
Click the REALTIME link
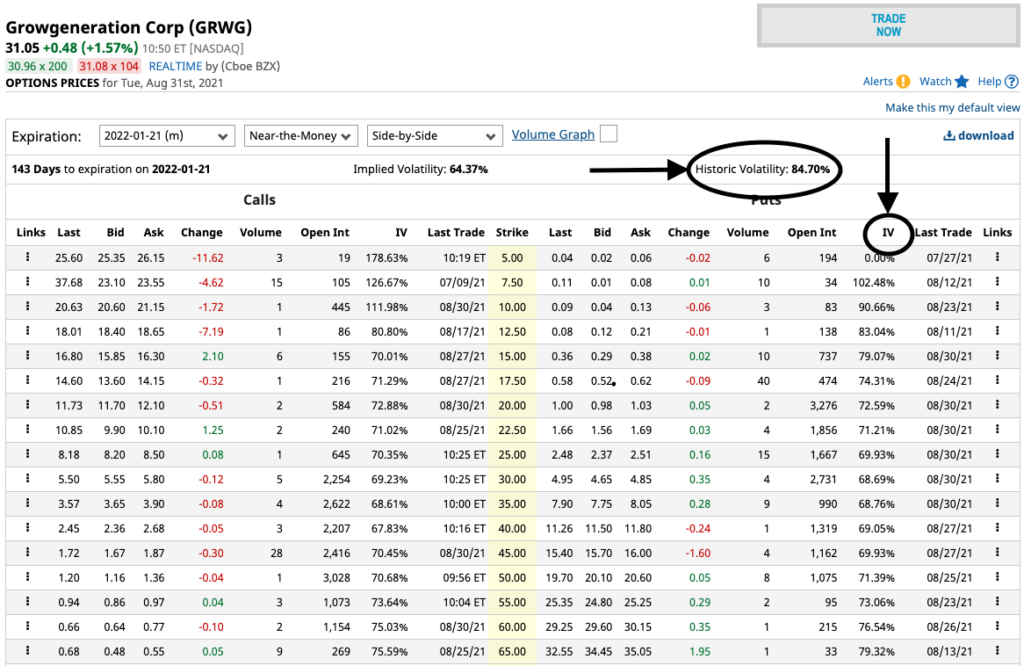click(176, 66)
